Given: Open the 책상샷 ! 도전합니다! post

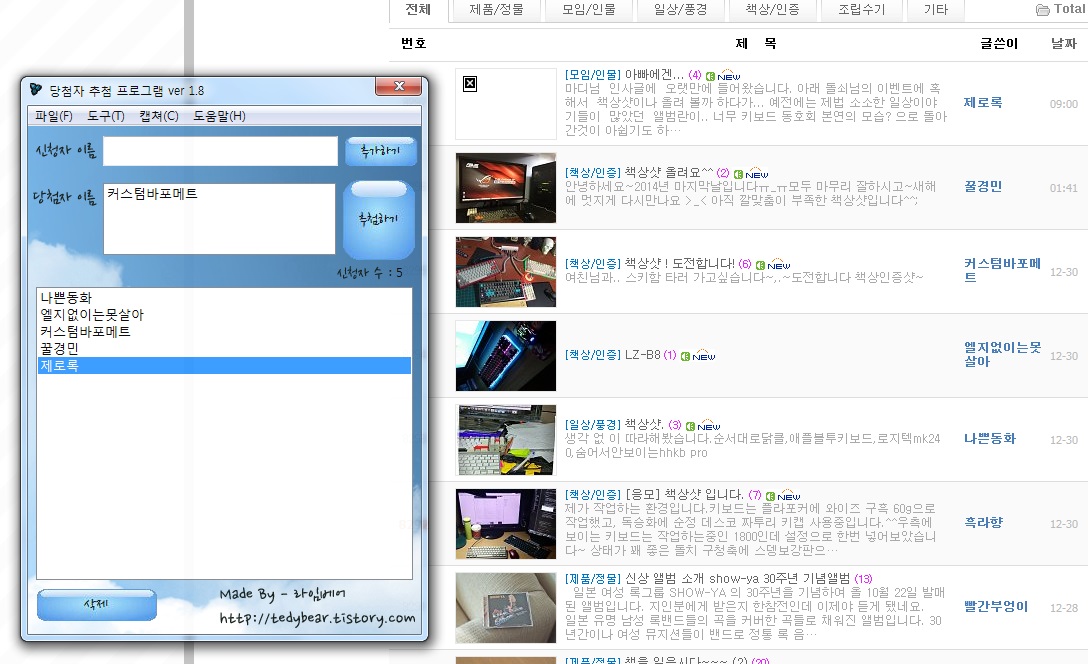Looking at the screenshot, I should [x=679, y=264].
